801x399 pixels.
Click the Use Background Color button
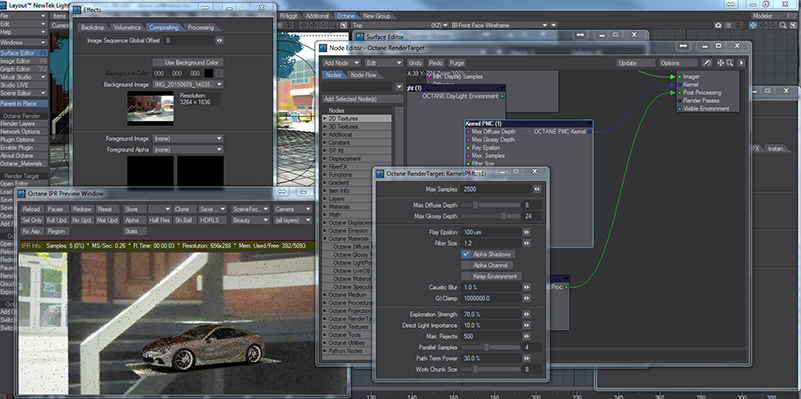click(189, 62)
